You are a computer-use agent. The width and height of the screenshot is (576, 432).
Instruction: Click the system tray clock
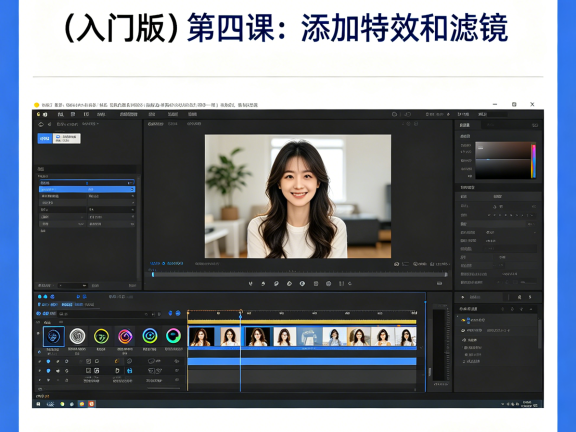(527, 404)
